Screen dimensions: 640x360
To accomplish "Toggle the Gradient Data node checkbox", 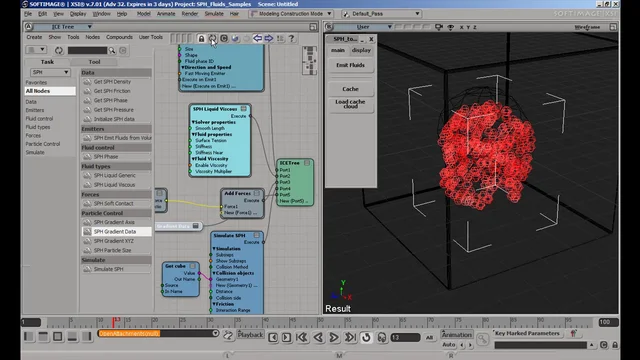I will coord(196,226).
